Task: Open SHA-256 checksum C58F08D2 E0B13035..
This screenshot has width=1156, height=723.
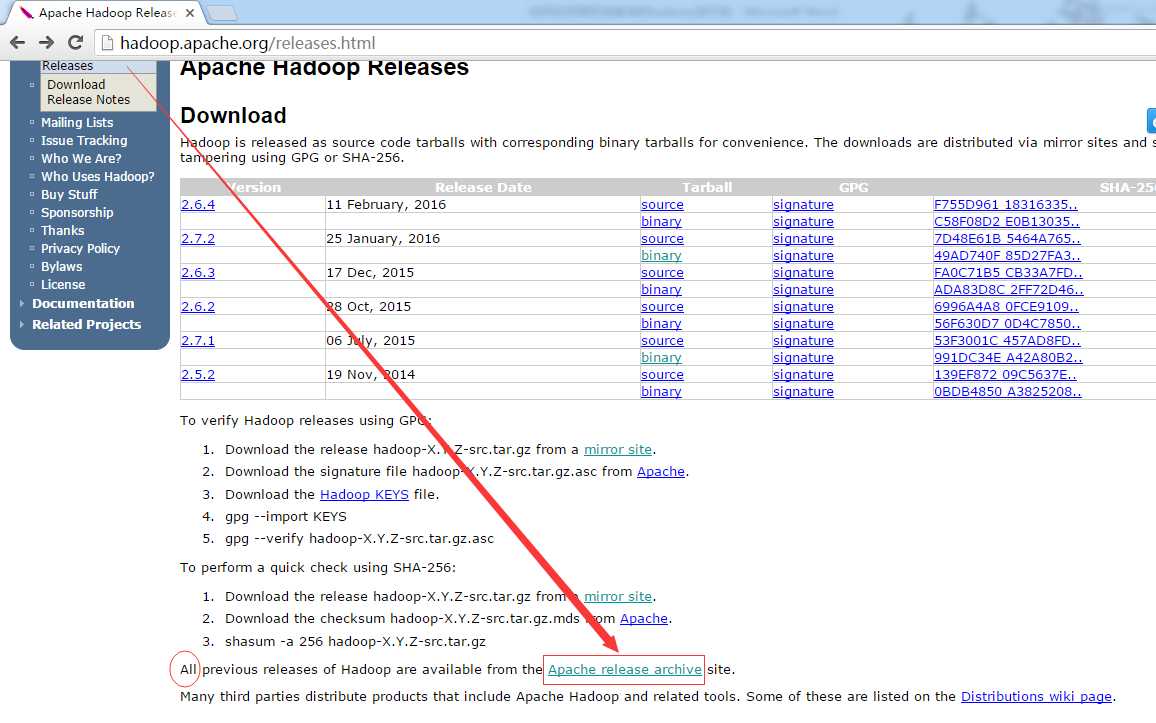Action: 1006,222
